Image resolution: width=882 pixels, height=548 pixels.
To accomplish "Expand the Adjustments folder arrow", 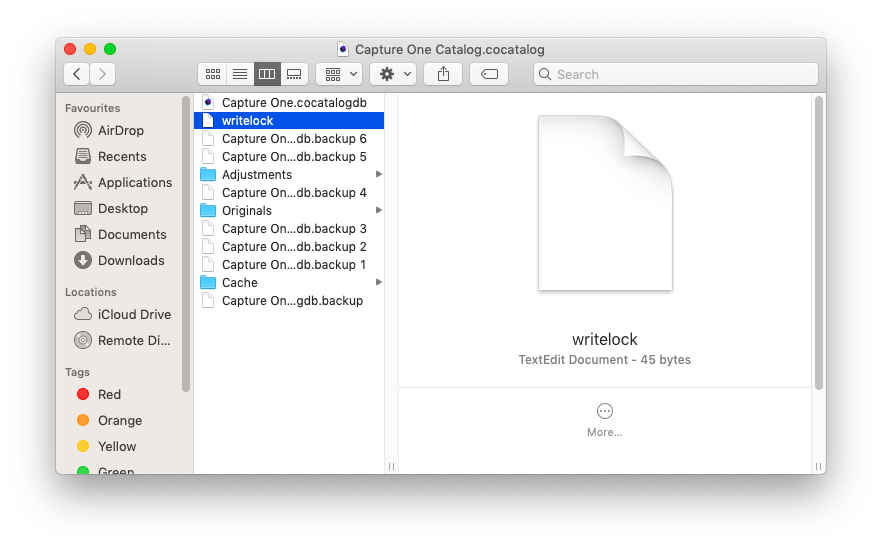I will coord(378,175).
